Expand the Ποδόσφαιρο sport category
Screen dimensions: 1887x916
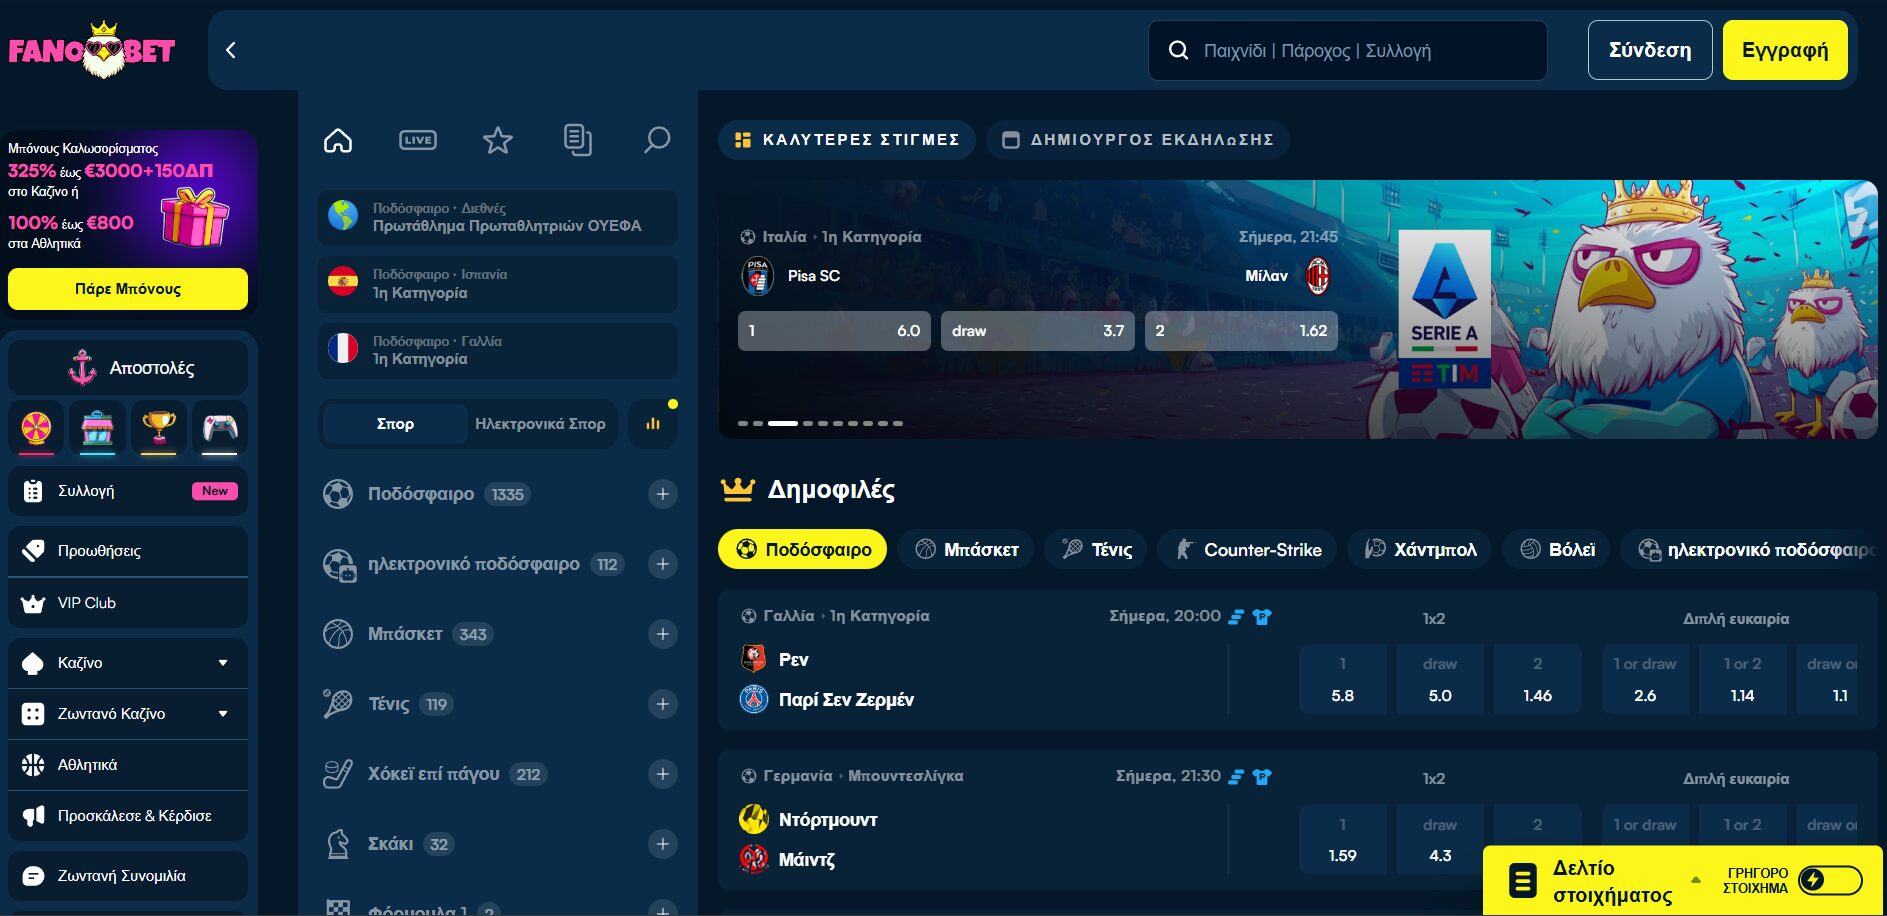pyautogui.click(x=662, y=494)
